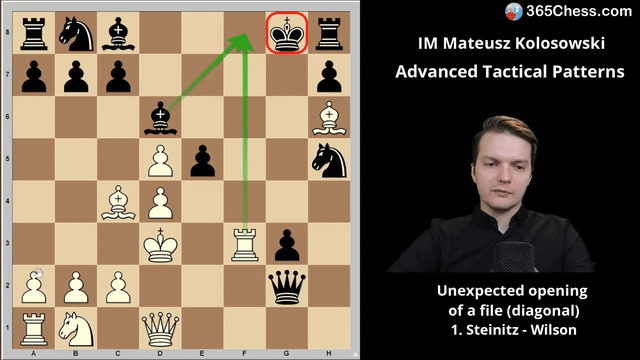Select the black knight on b8
640x360 pixels.
pyautogui.click(x=76, y=34)
